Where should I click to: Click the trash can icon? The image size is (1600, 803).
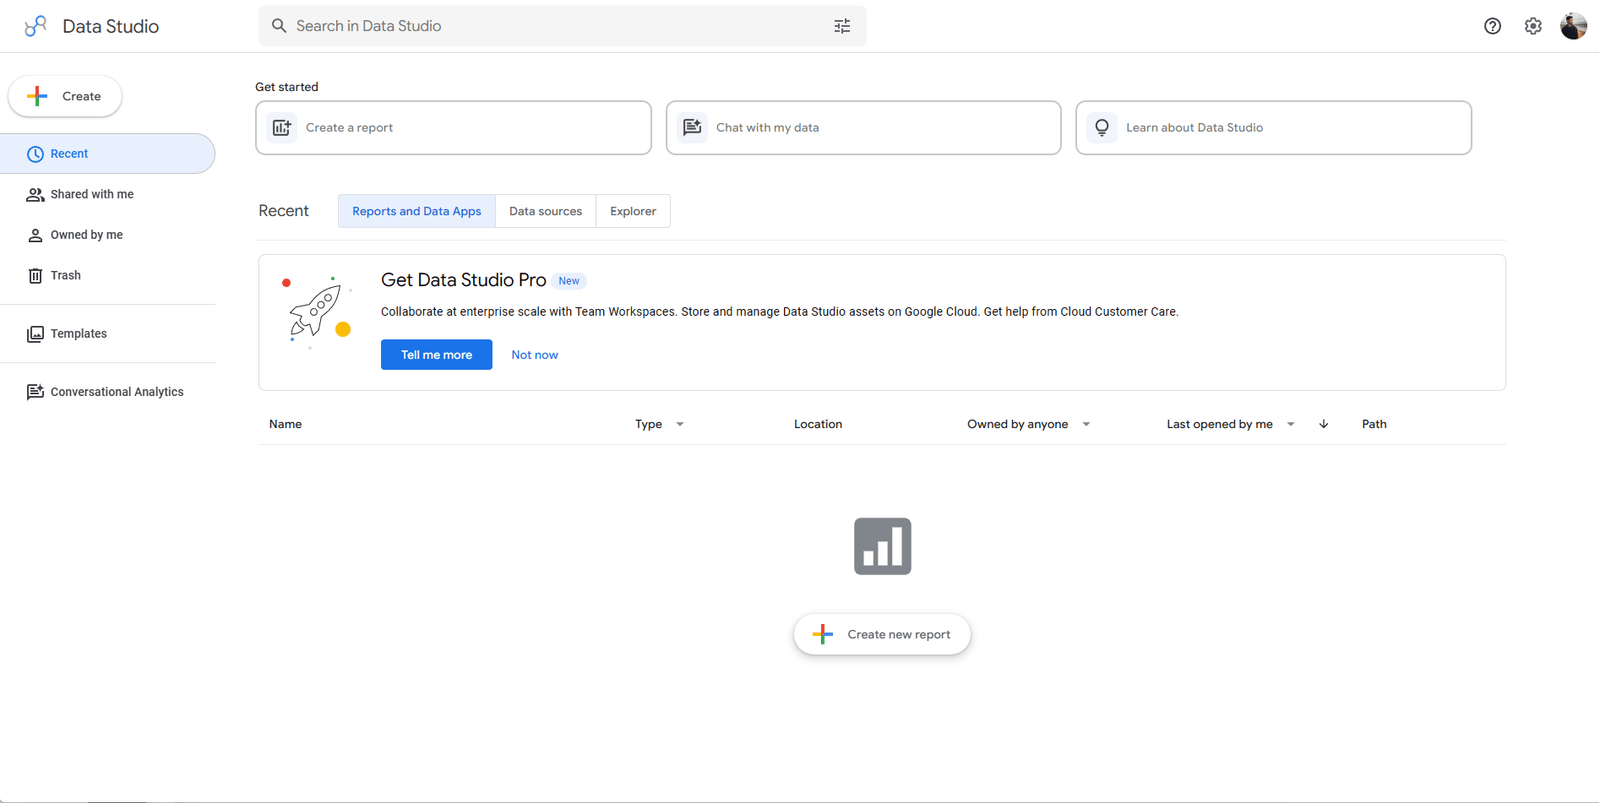click(35, 275)
